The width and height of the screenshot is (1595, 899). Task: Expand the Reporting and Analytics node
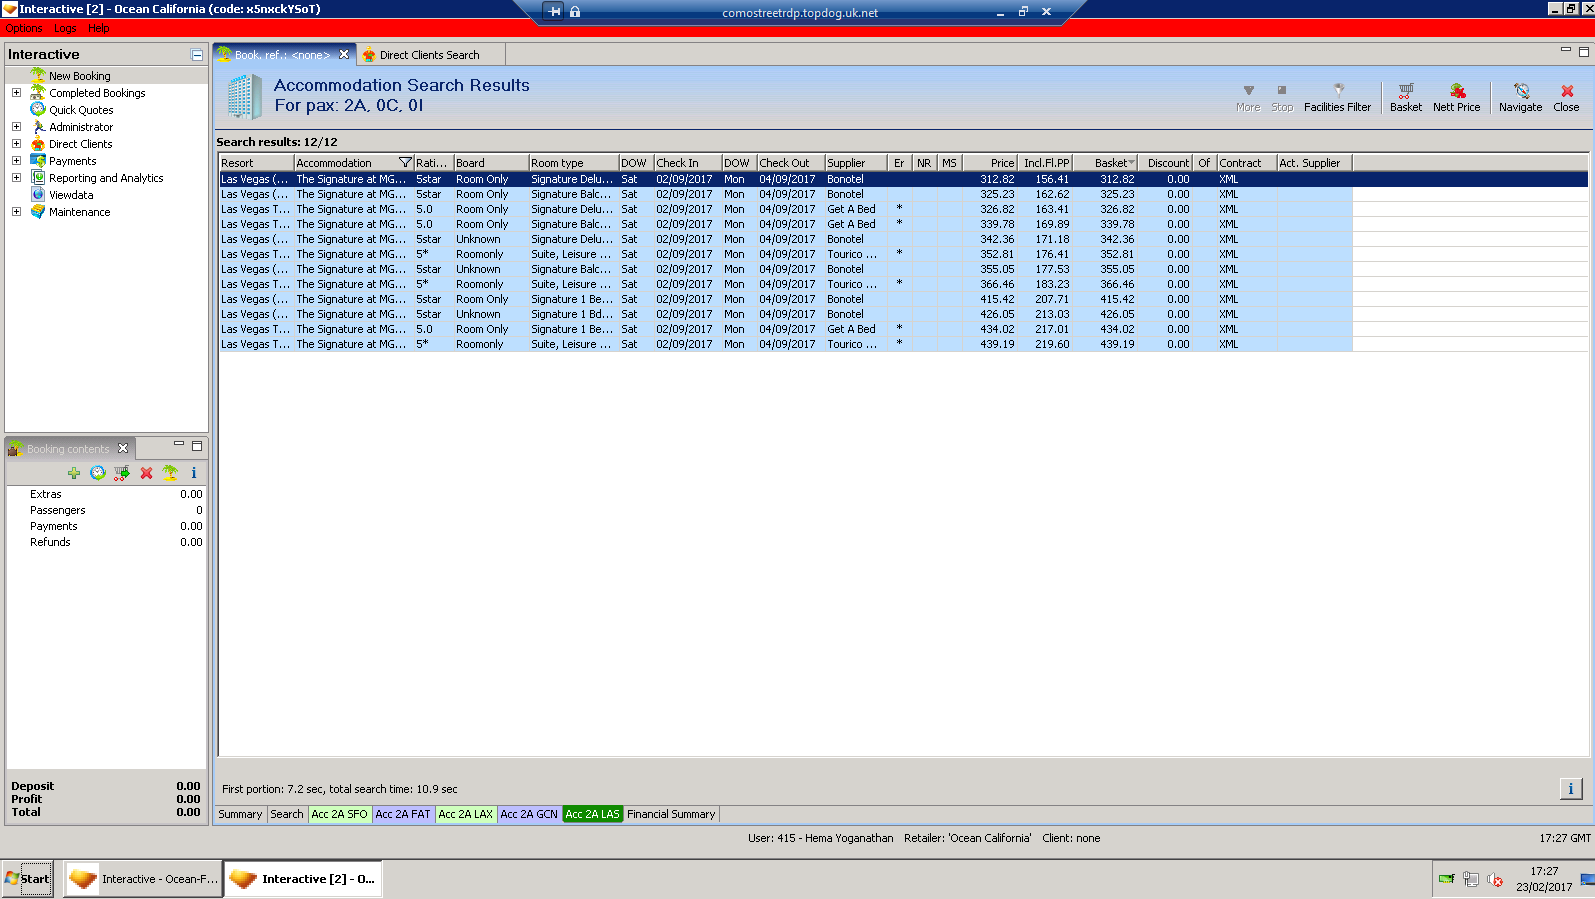pos(16,178)
